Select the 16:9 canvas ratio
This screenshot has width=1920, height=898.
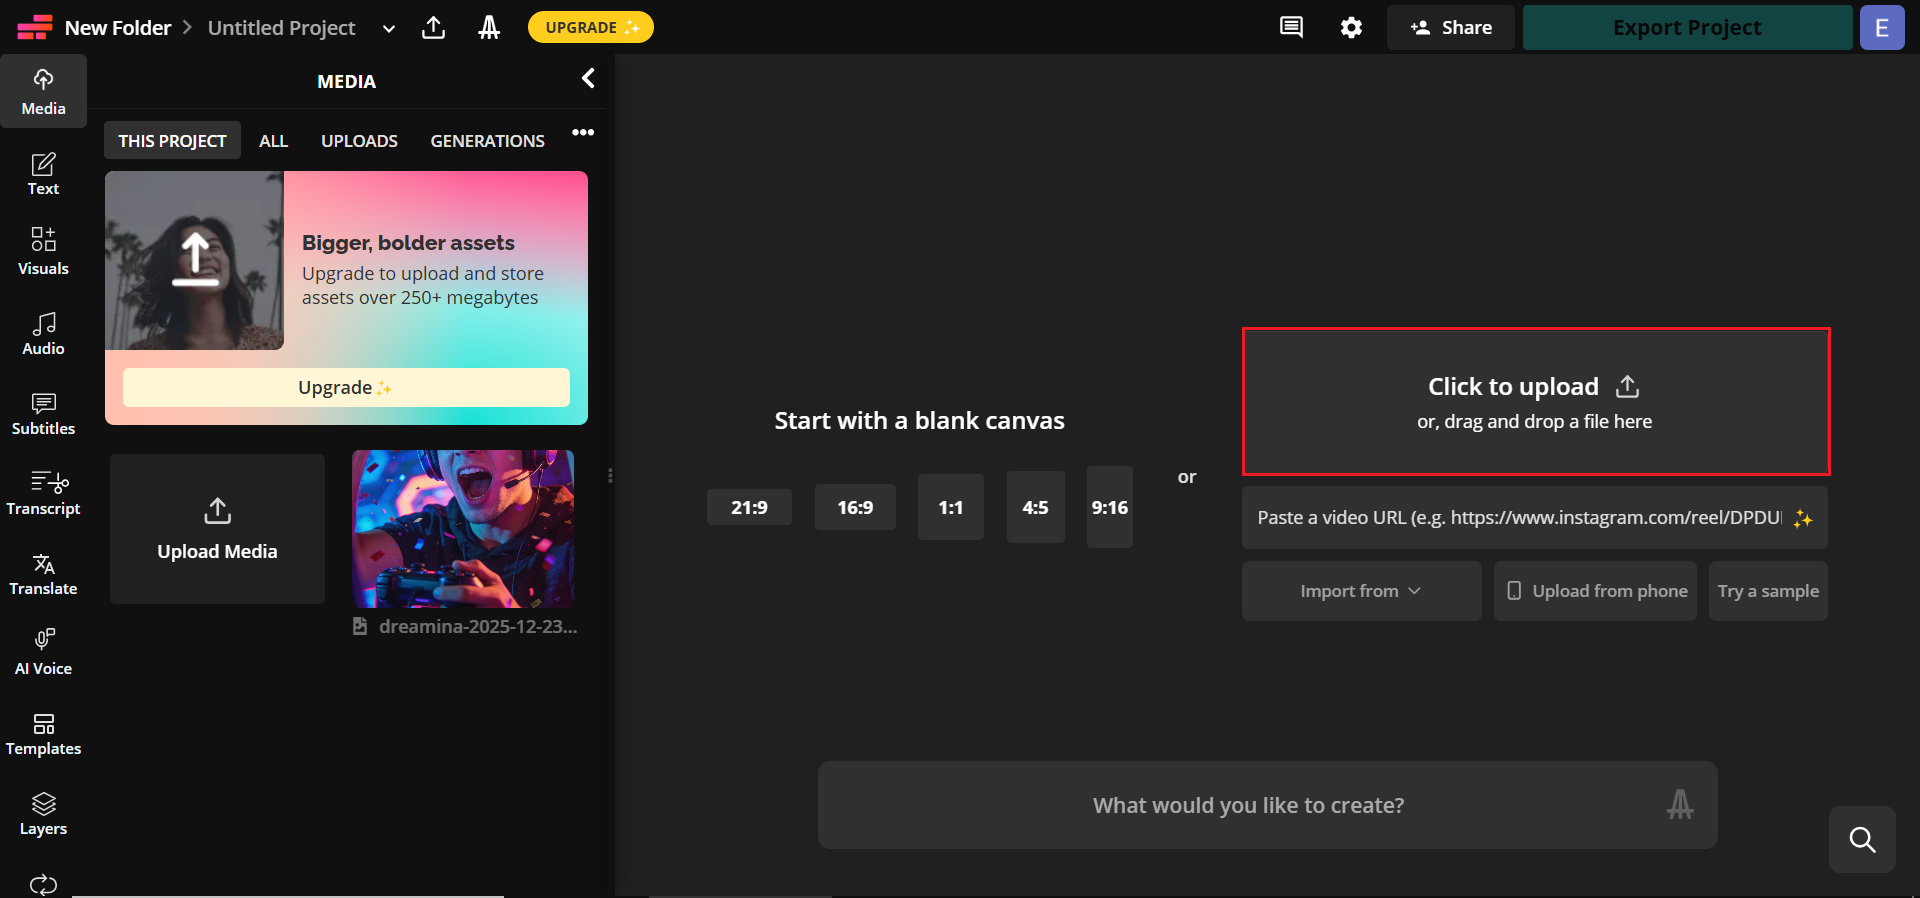click(855, 507)
